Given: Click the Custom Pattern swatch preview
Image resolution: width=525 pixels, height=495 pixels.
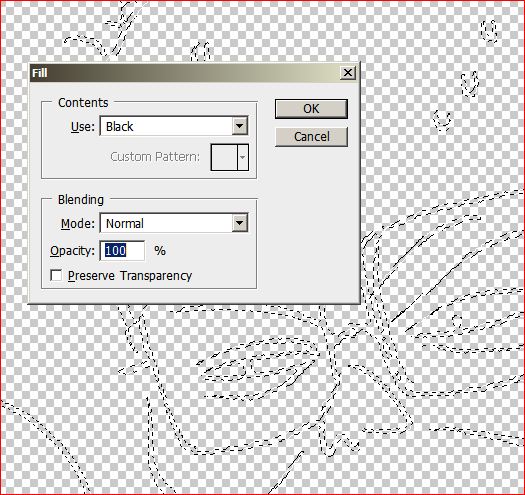Looking at the screenshot, I should pyautogui.click(x=224, y=157).
